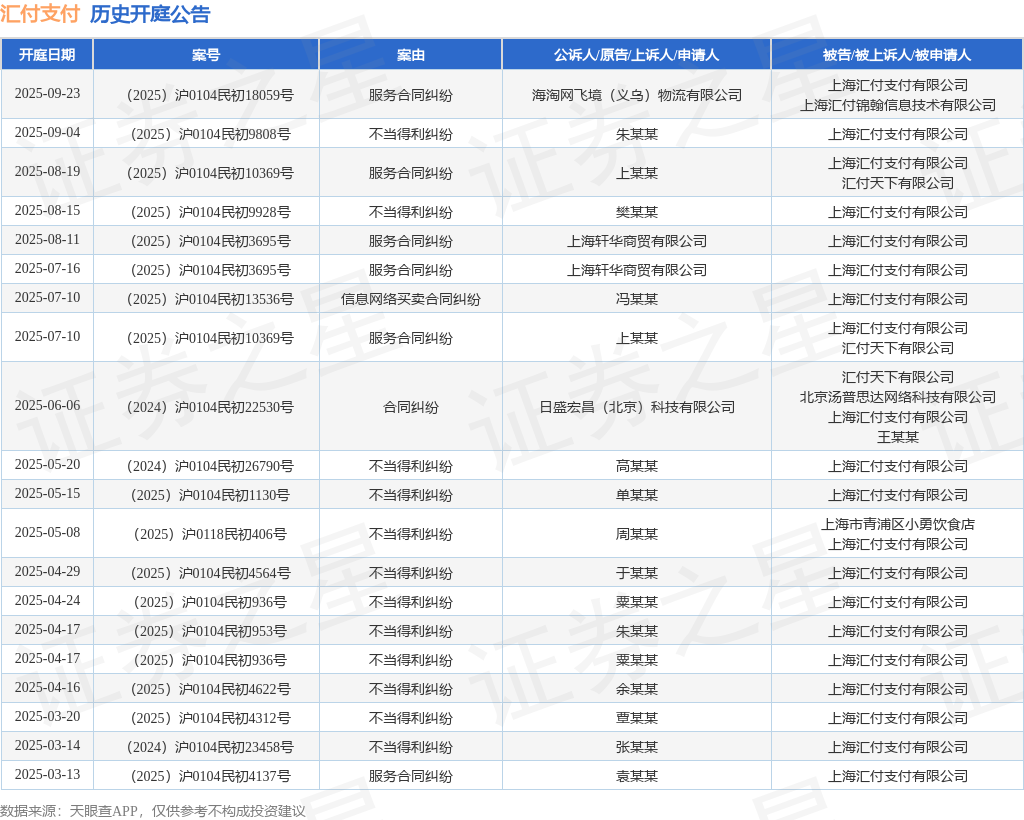Select date cell 2025-03-14
This screenshot has width=1024, height=820.
click(x=47, y=746)
